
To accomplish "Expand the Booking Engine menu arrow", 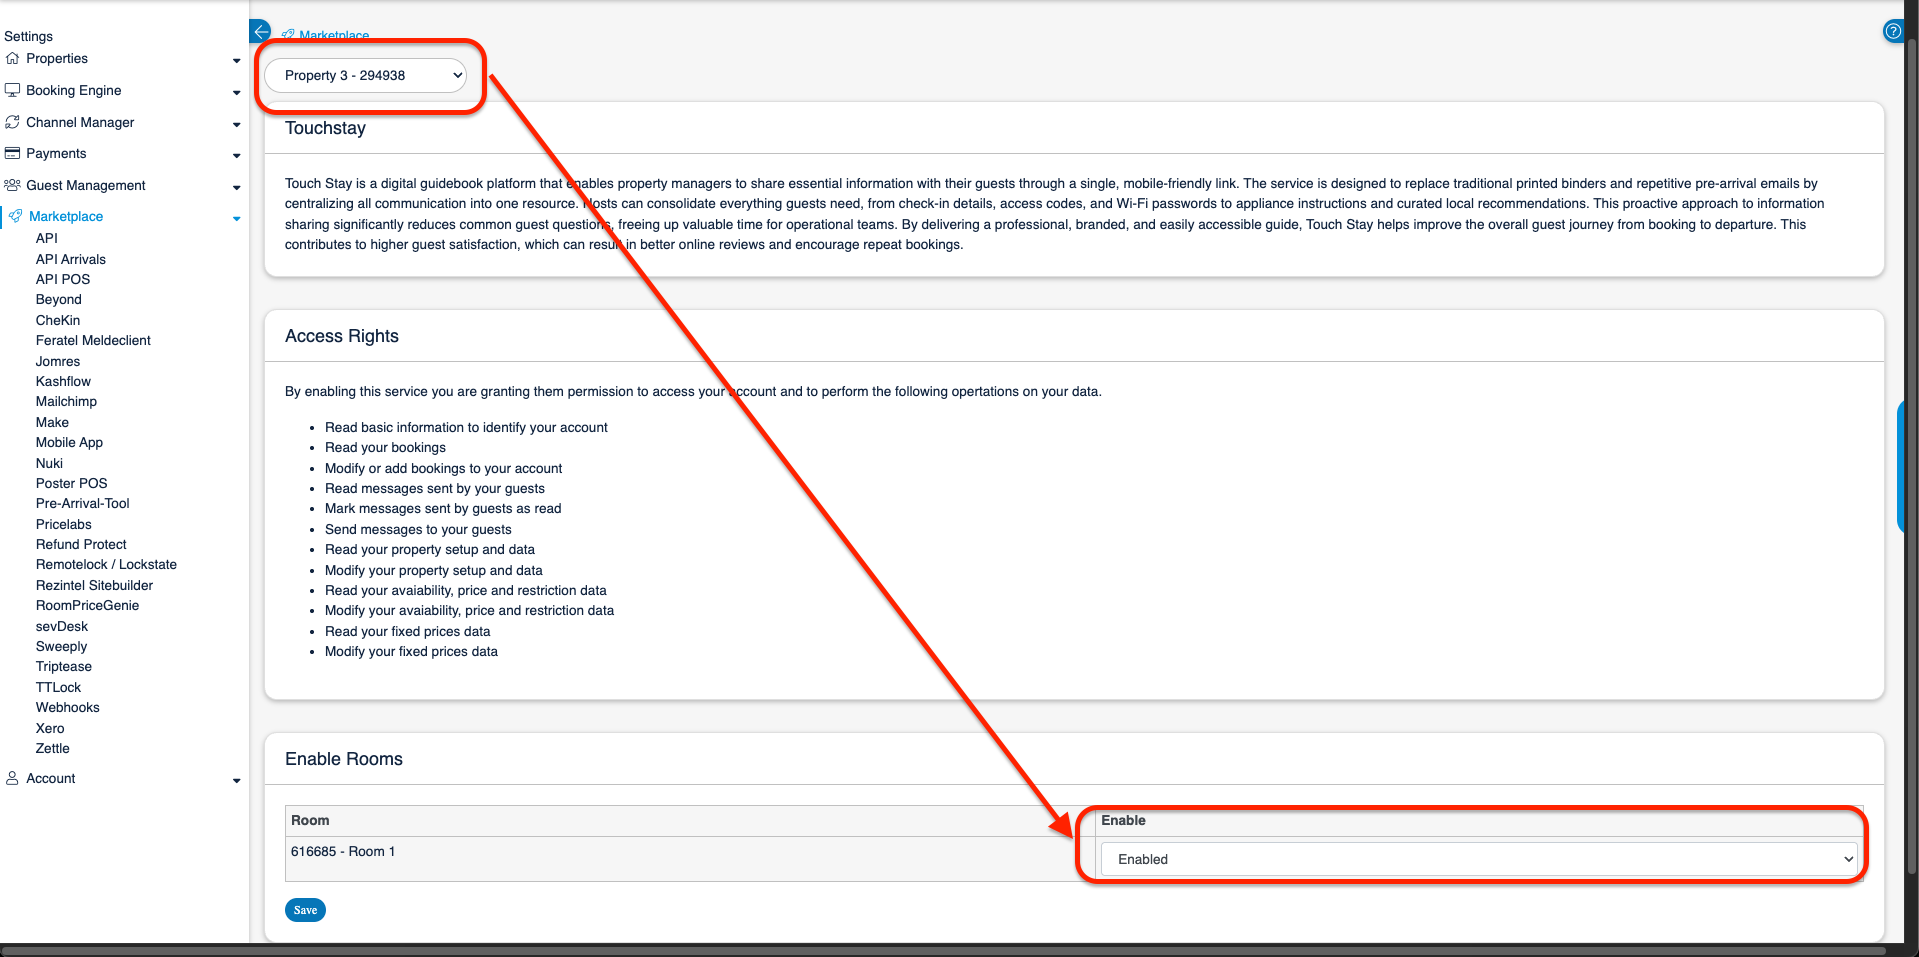I will pos(237,92).
